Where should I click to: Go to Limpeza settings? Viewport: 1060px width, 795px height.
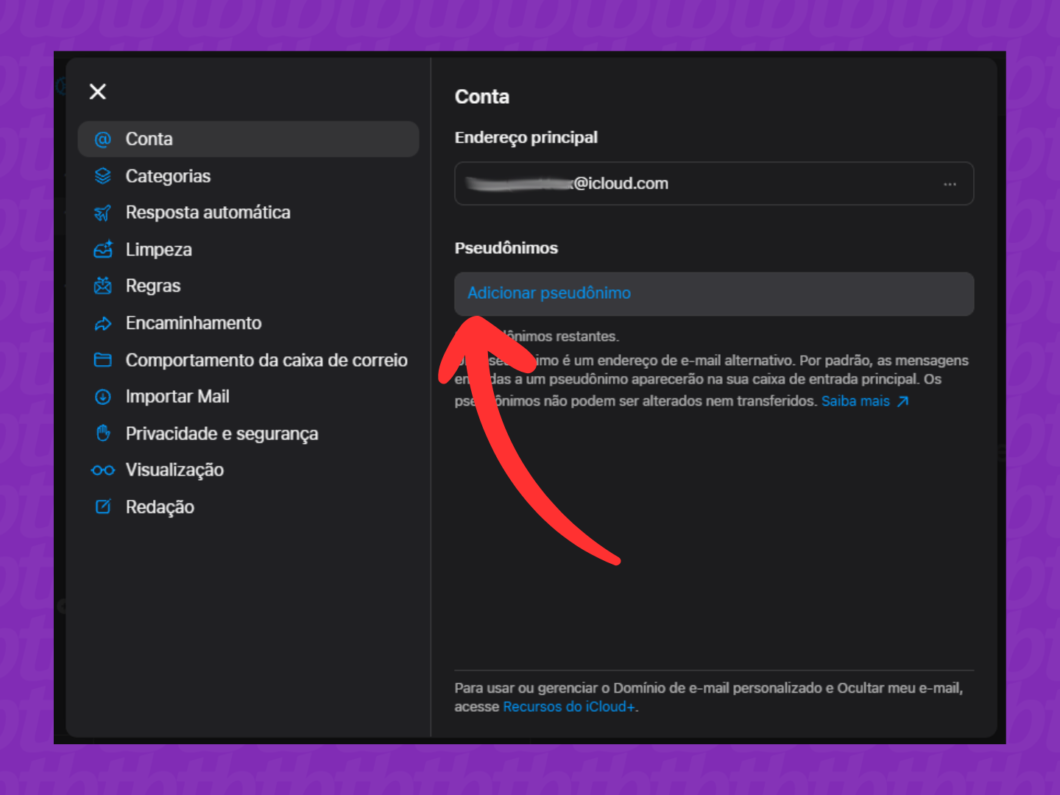click(x=158, y=249)
